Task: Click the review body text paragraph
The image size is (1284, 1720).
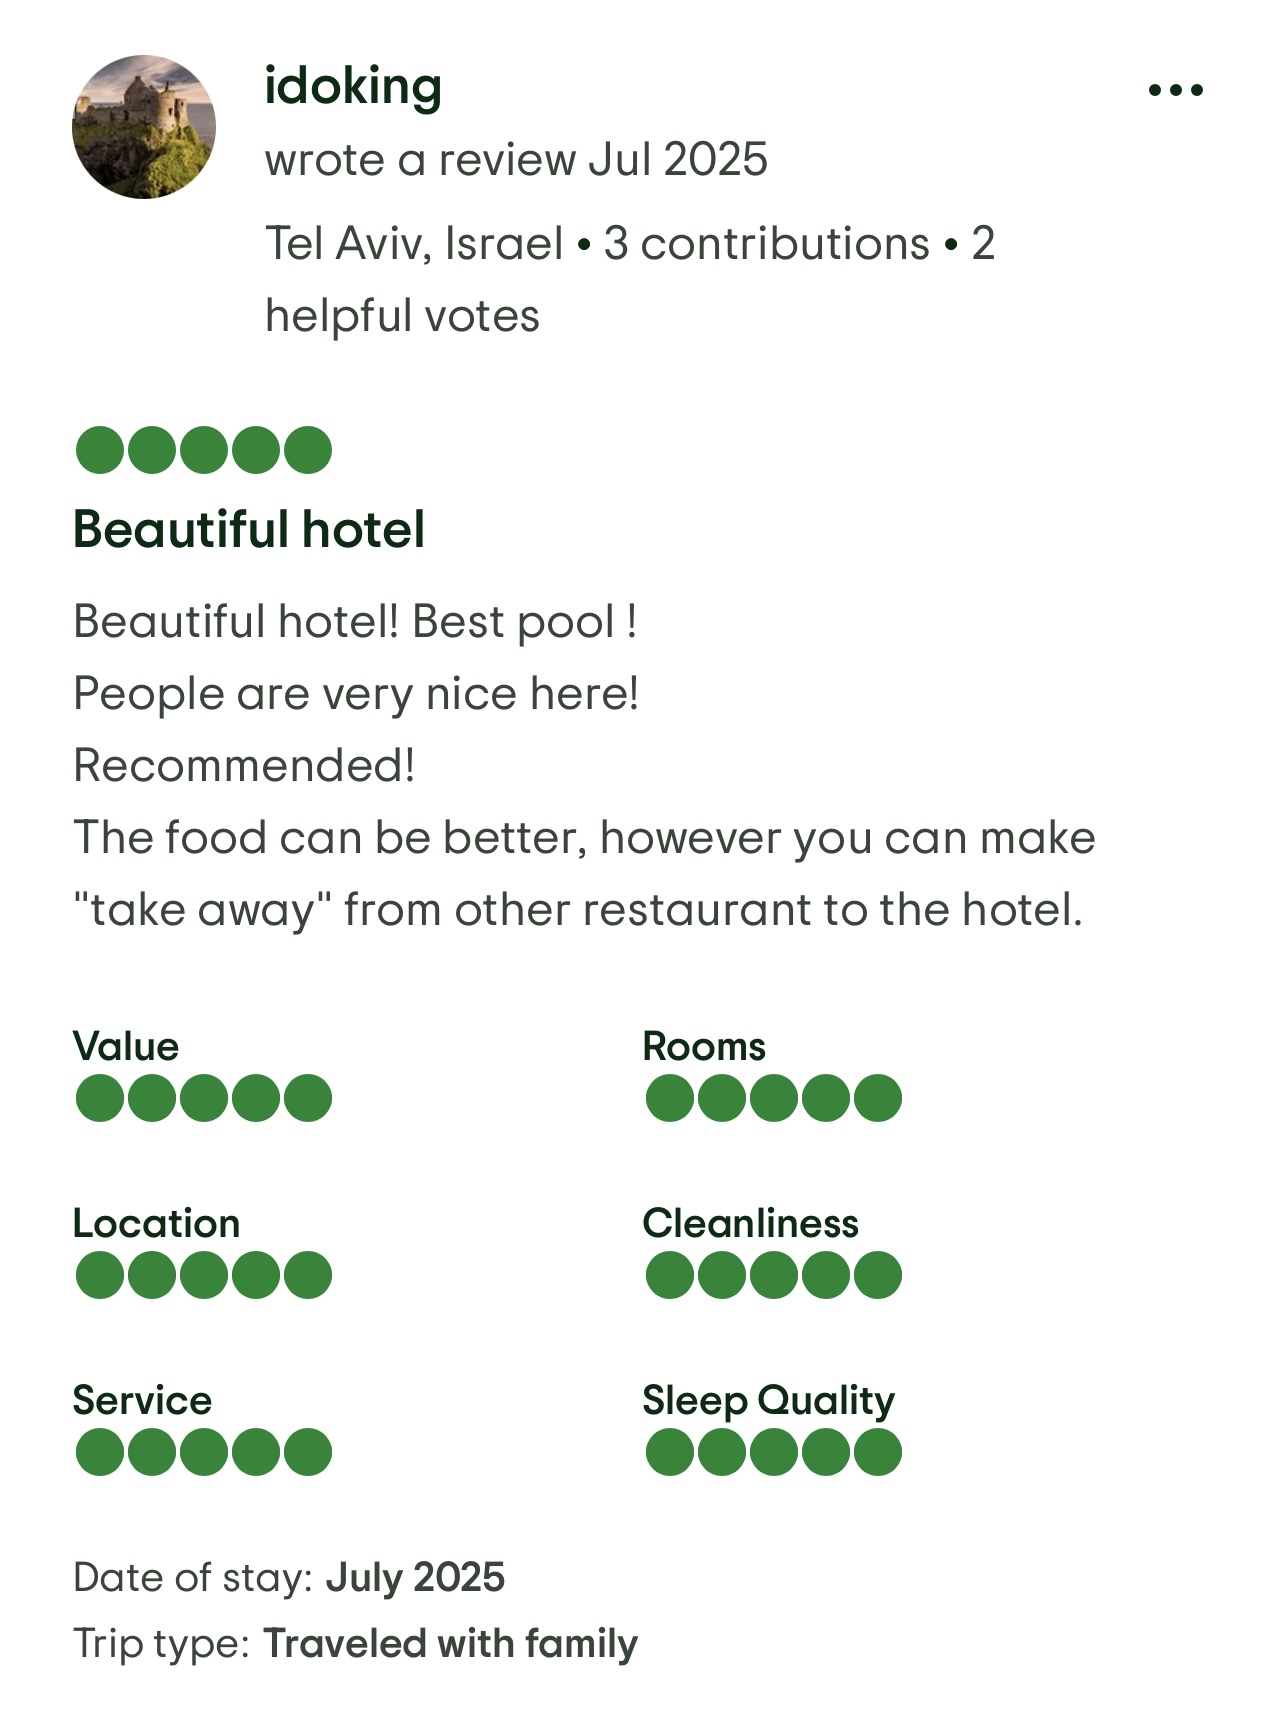Action: 584,766
